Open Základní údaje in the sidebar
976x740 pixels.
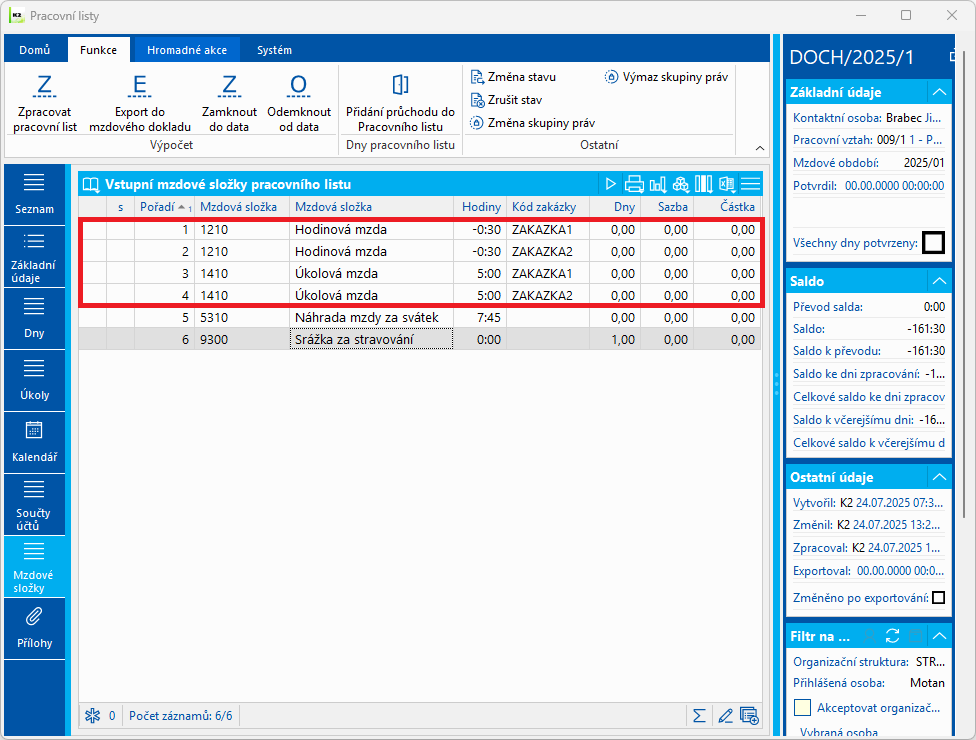pyautogui.click(x=34, y=257)
